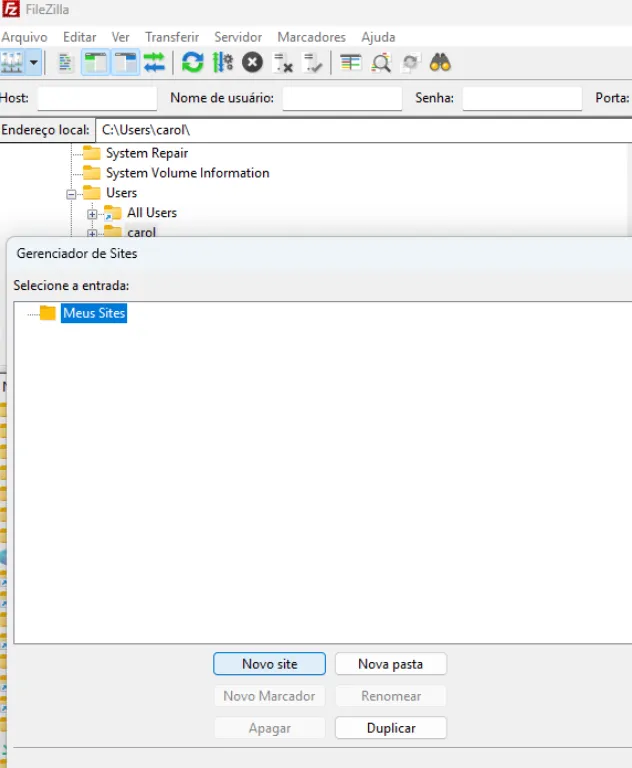Click the Nova pasta button
Screen dimensions: 632x768
[x=390, y=664]
